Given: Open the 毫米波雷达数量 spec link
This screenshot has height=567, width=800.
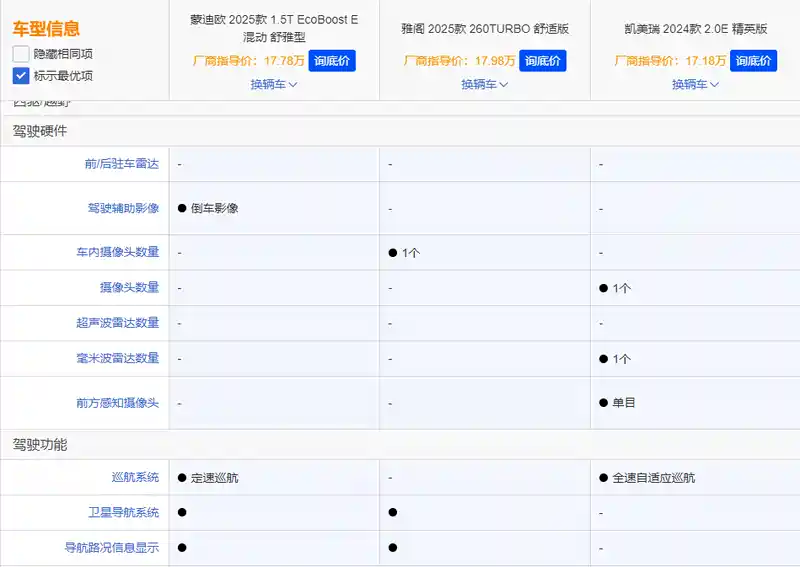Looking at the screenshot, I should pos(118,358).
